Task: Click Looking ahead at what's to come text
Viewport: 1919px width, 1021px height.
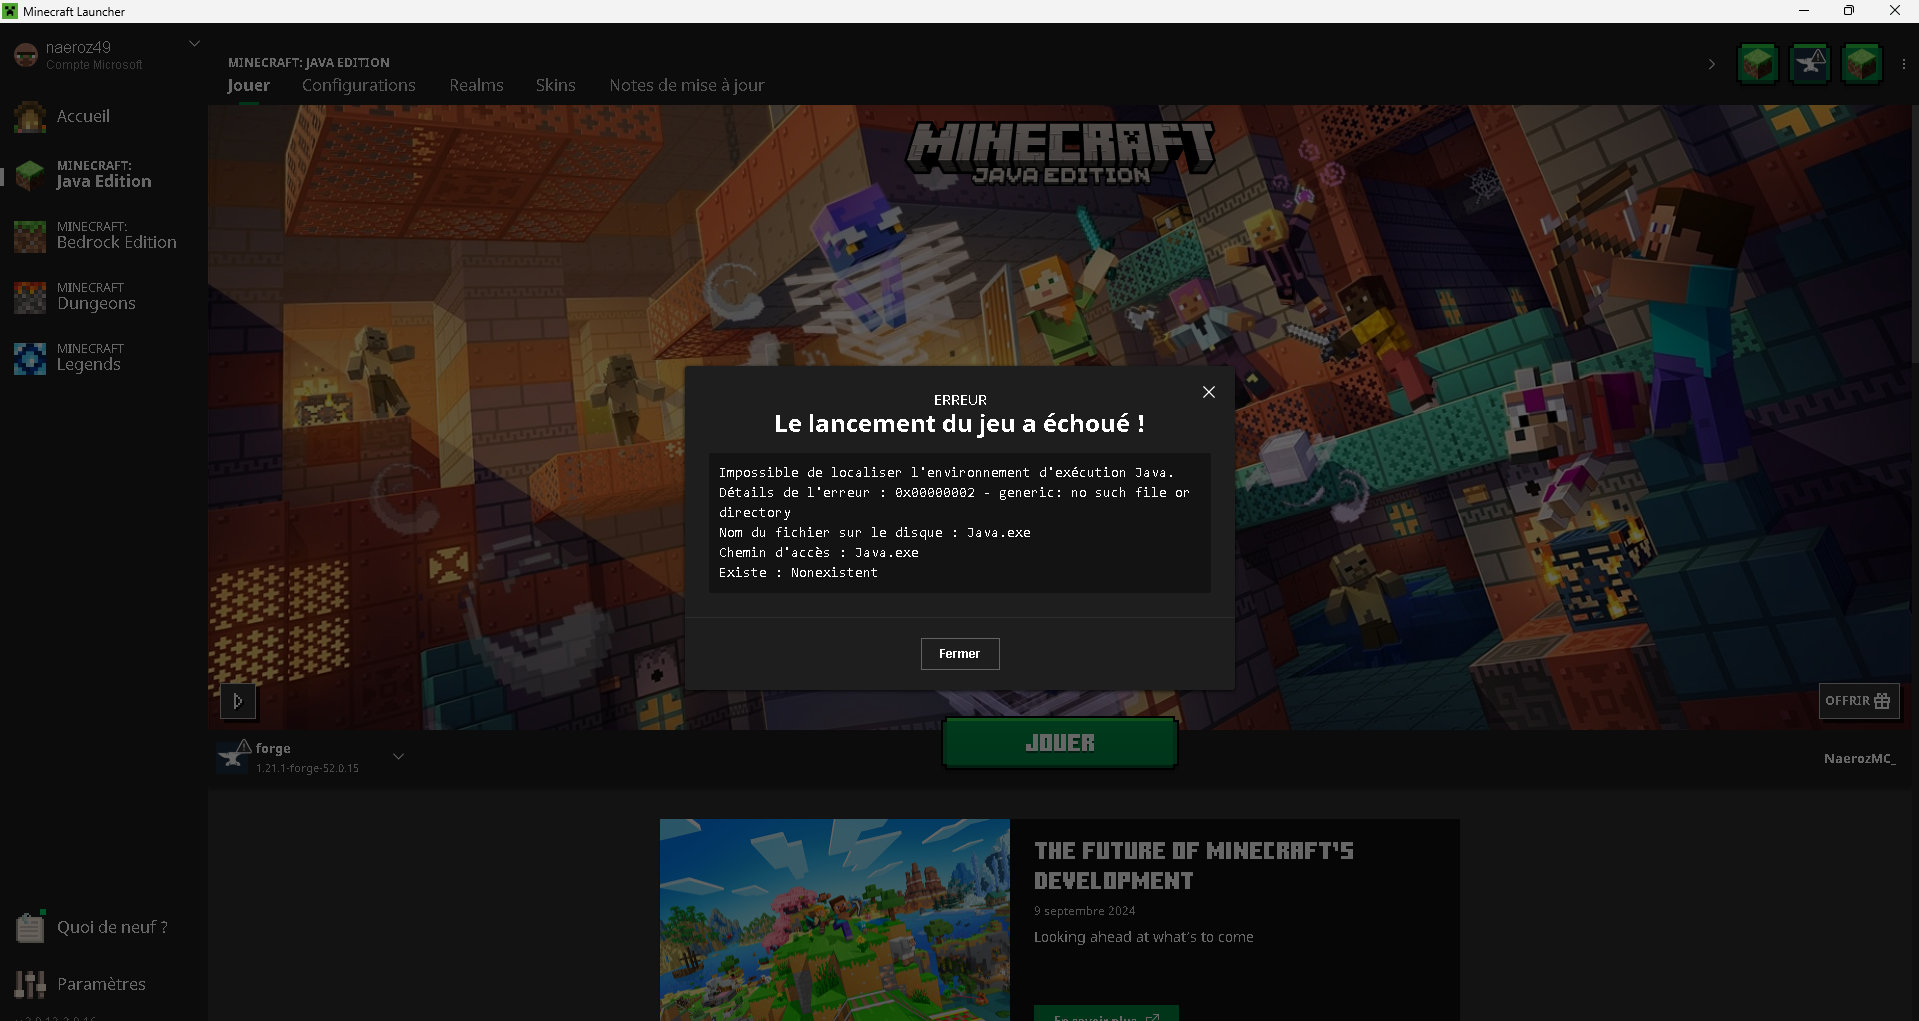Action: click(1143, 937)
